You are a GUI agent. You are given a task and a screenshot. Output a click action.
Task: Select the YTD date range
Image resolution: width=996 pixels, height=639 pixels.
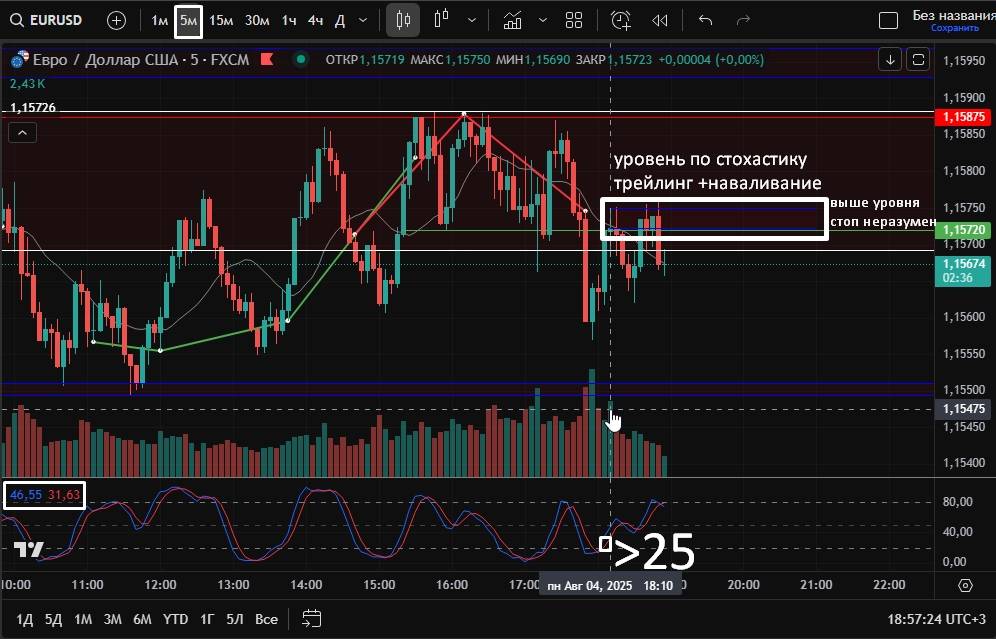click(176, 619)
